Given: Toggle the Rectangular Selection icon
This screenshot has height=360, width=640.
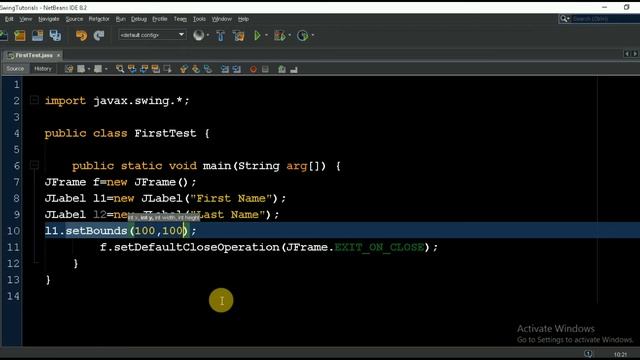Looking at the screenshot, I should (x=167, y=69).
